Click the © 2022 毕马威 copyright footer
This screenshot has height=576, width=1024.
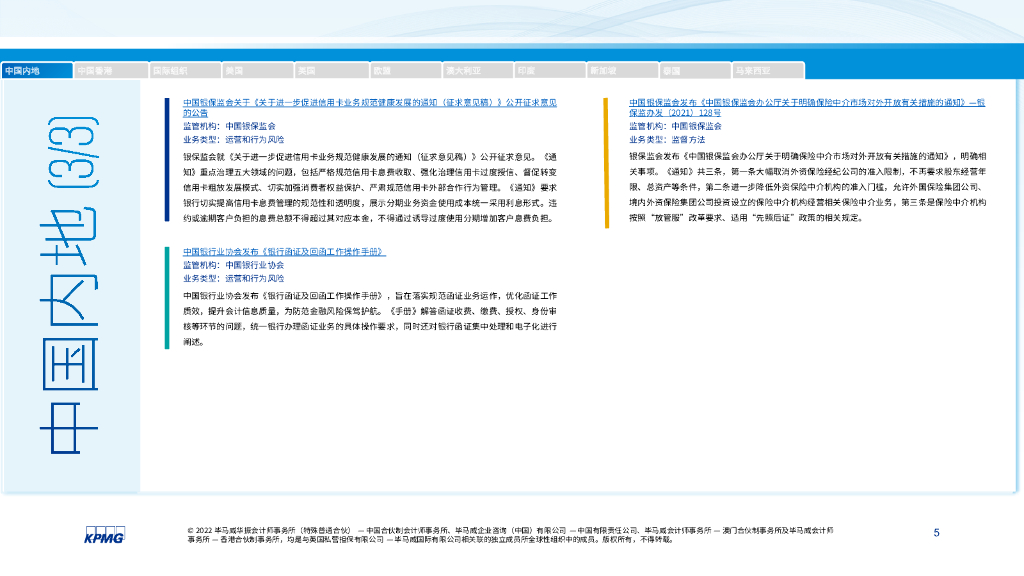[510, 535]
